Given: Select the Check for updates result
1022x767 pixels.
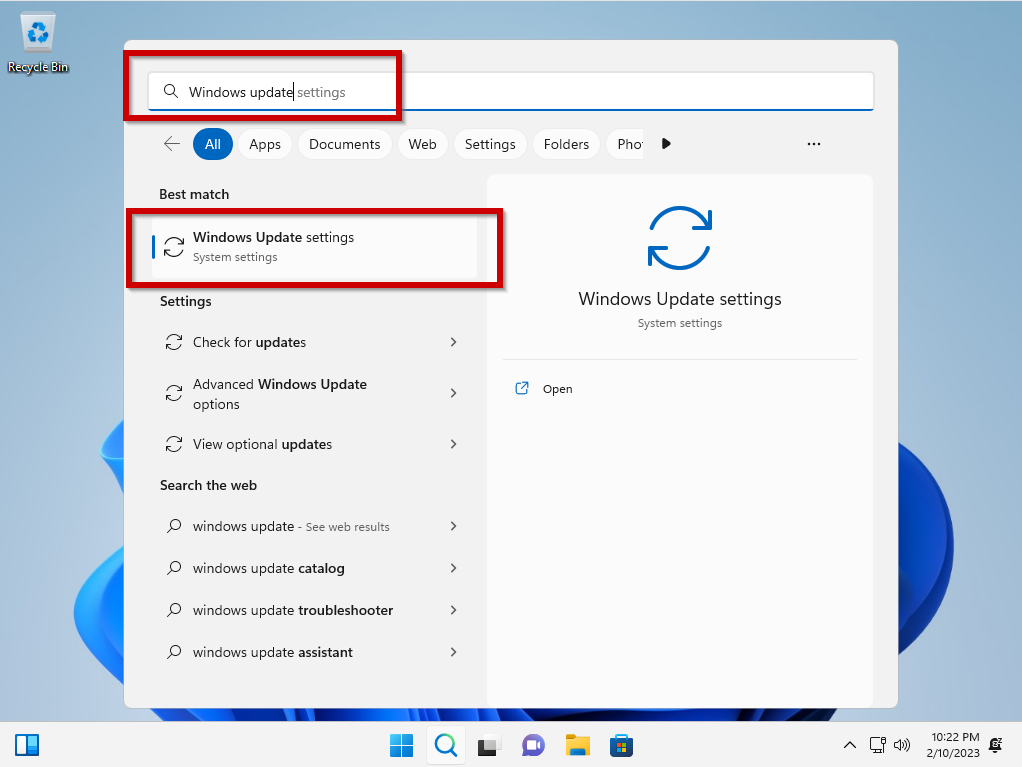Looking at the screenshot, I should point(313,342).
